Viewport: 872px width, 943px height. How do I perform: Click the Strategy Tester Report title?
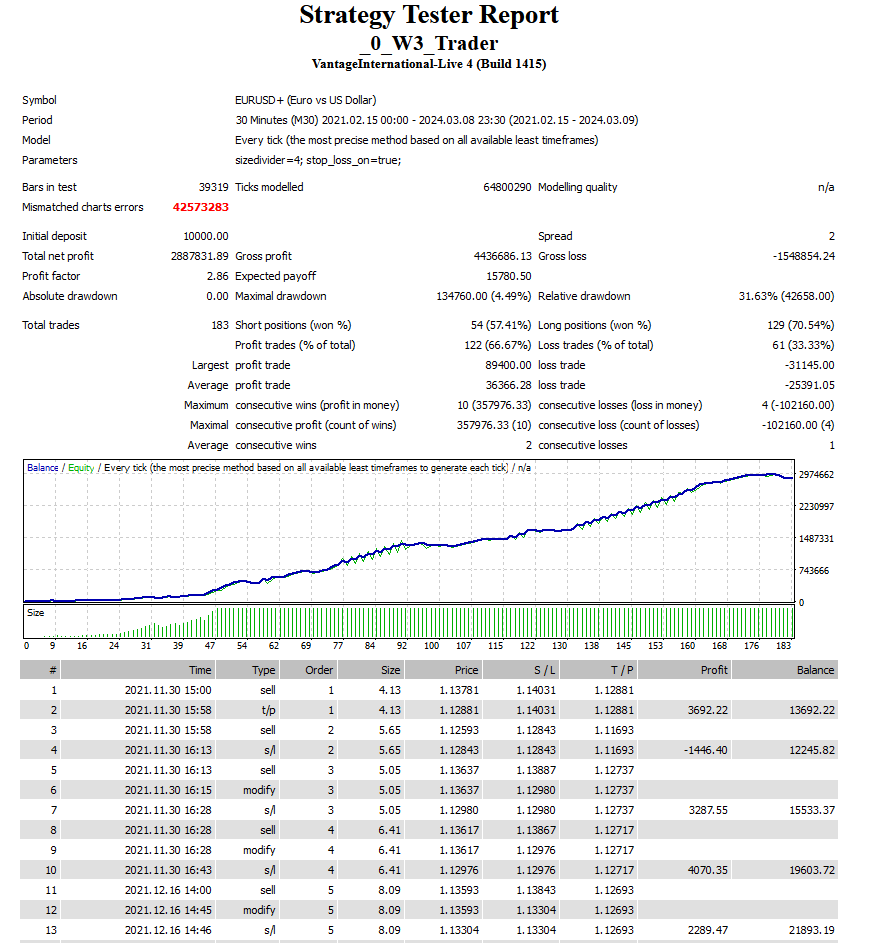pyautogui.click(x=428, y=16)
